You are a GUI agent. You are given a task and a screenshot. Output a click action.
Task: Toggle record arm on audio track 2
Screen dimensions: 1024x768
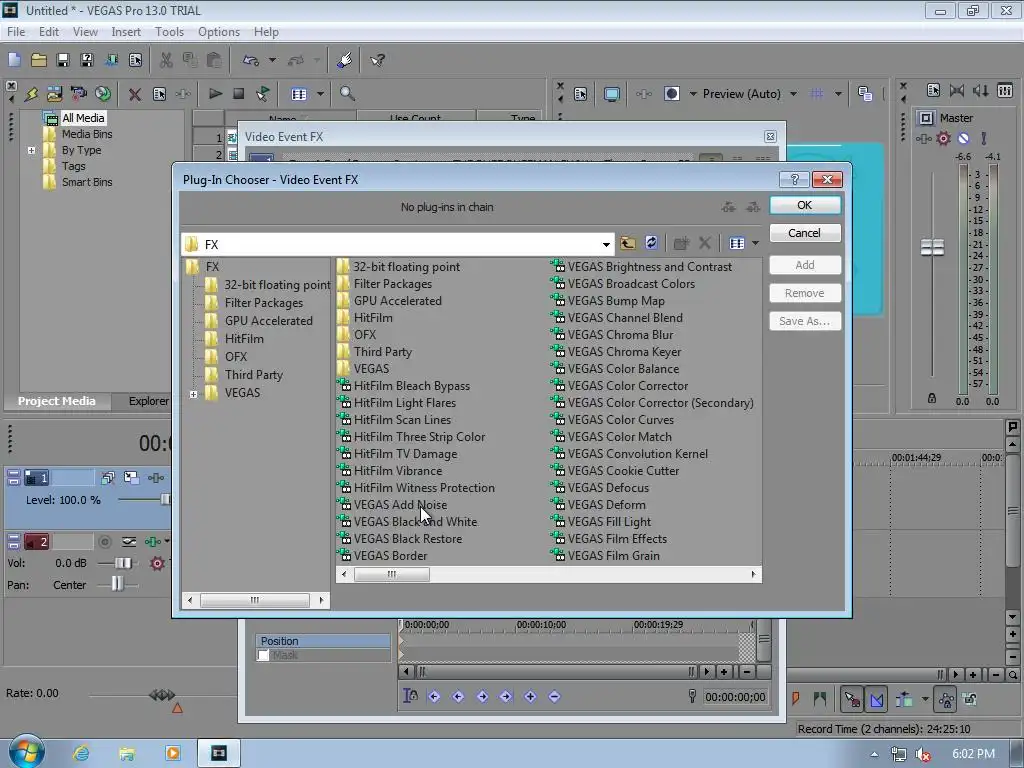(104, 541)
